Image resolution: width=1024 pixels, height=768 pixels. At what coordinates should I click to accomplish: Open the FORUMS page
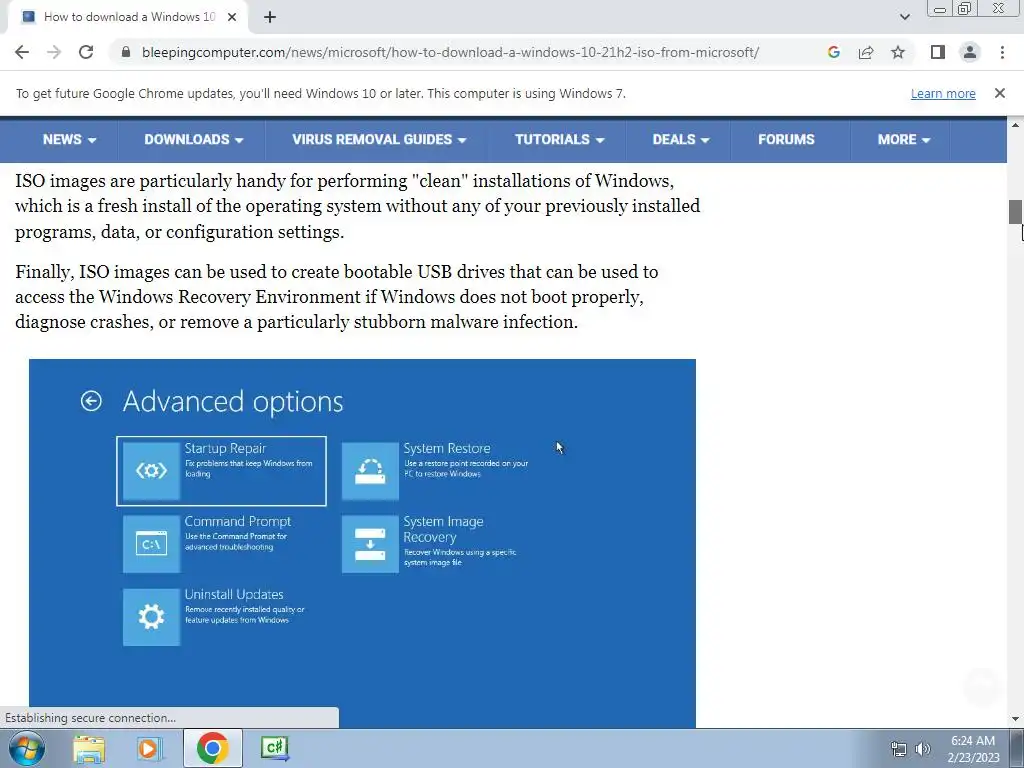[x=786, y=140]
